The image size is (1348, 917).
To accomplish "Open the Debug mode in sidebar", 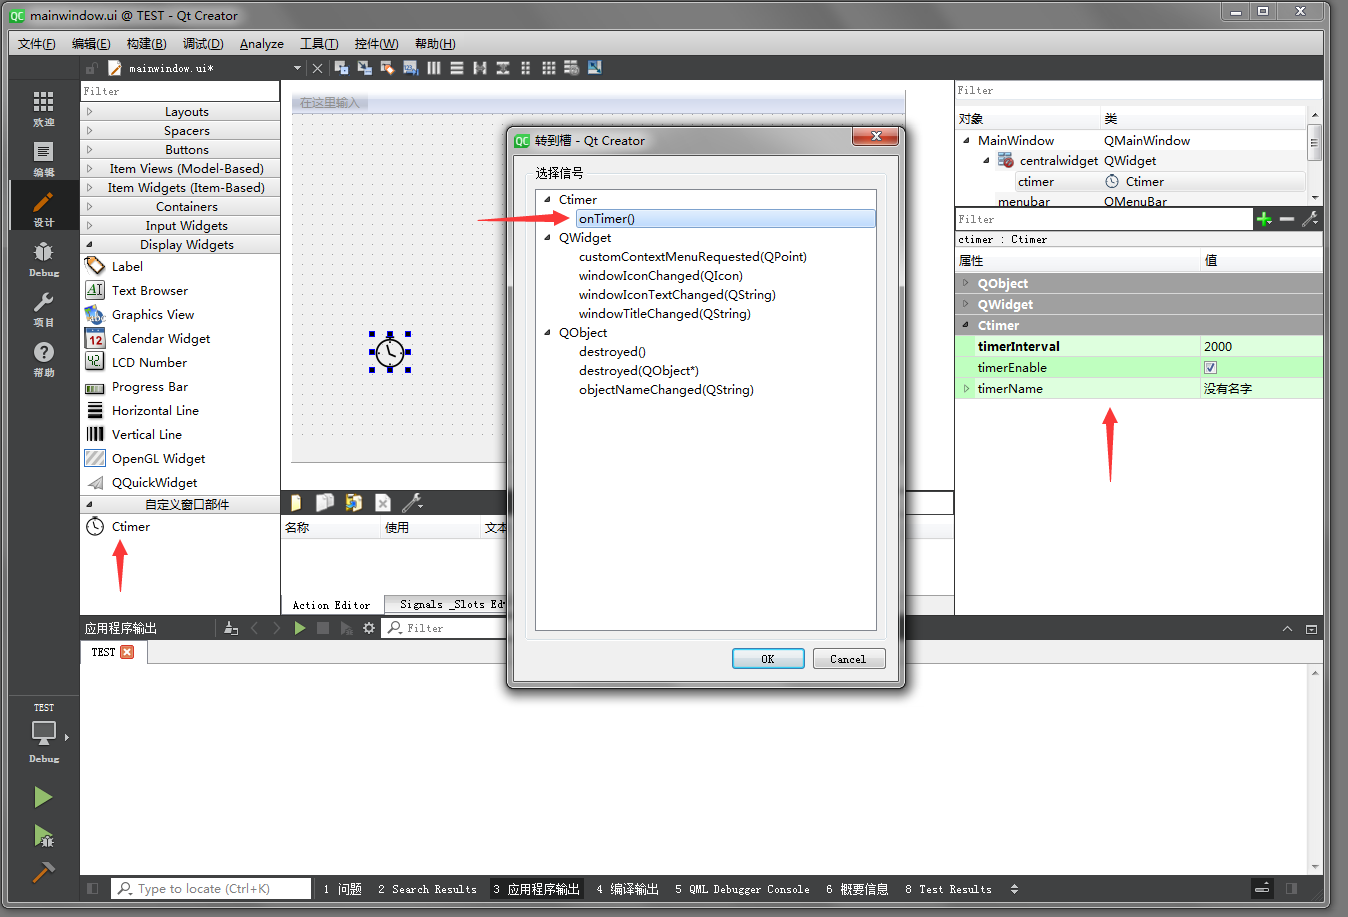I will [43, 258].
